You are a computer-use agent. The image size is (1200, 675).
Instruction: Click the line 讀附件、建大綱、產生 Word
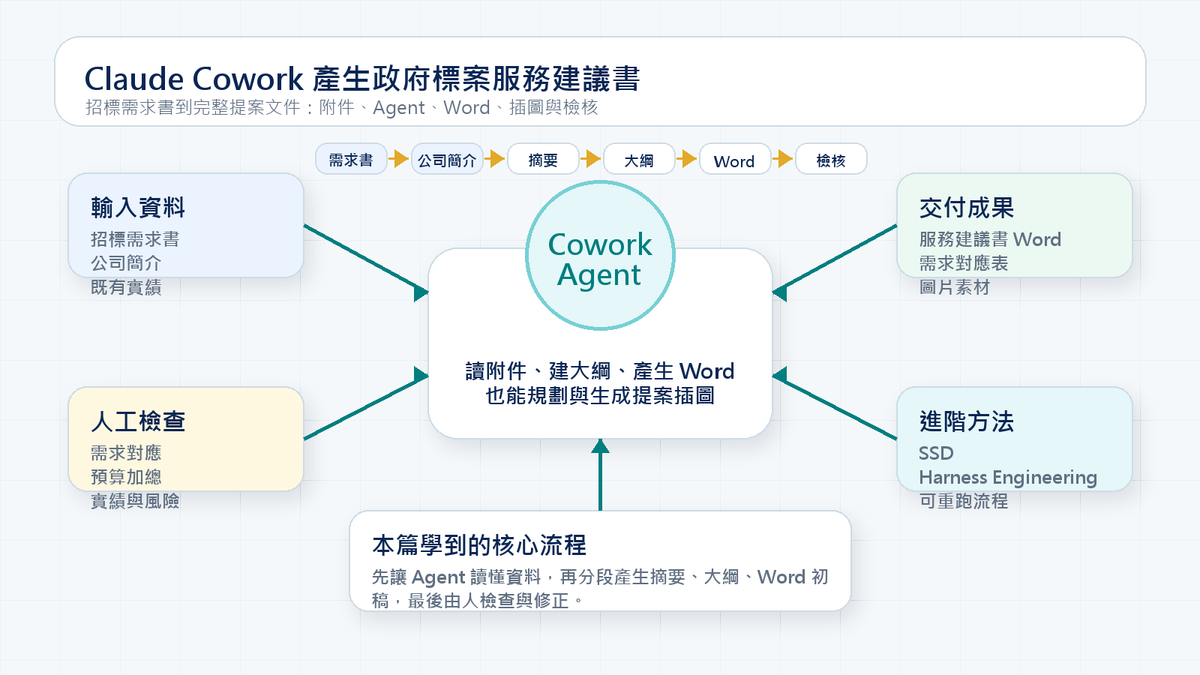pos(600,372)
